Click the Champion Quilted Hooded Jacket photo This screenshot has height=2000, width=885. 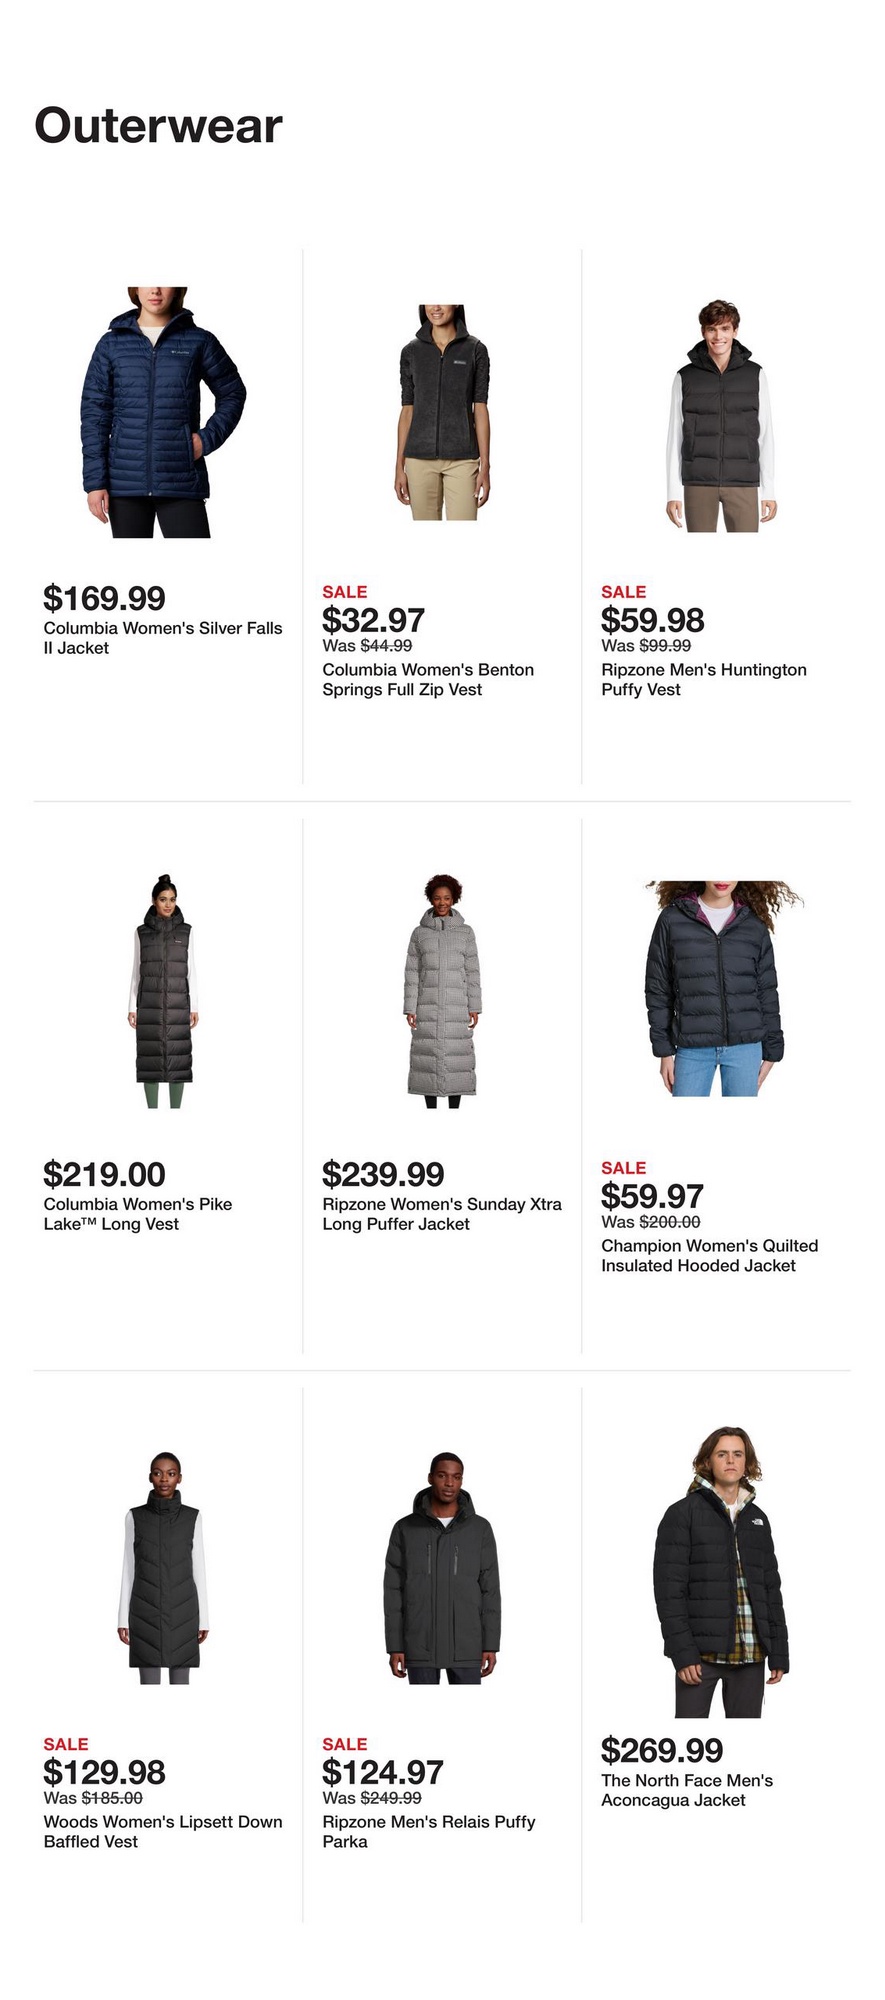(x=720, y=988)
